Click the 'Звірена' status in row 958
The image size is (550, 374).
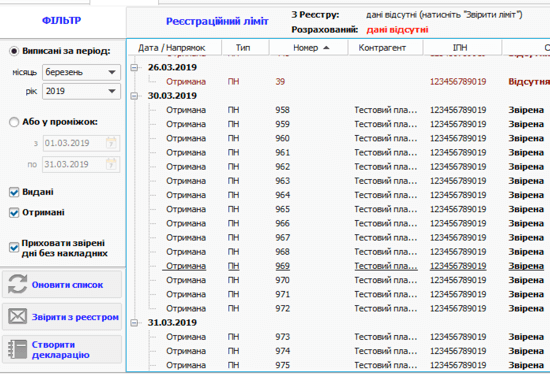pos(526,110)
